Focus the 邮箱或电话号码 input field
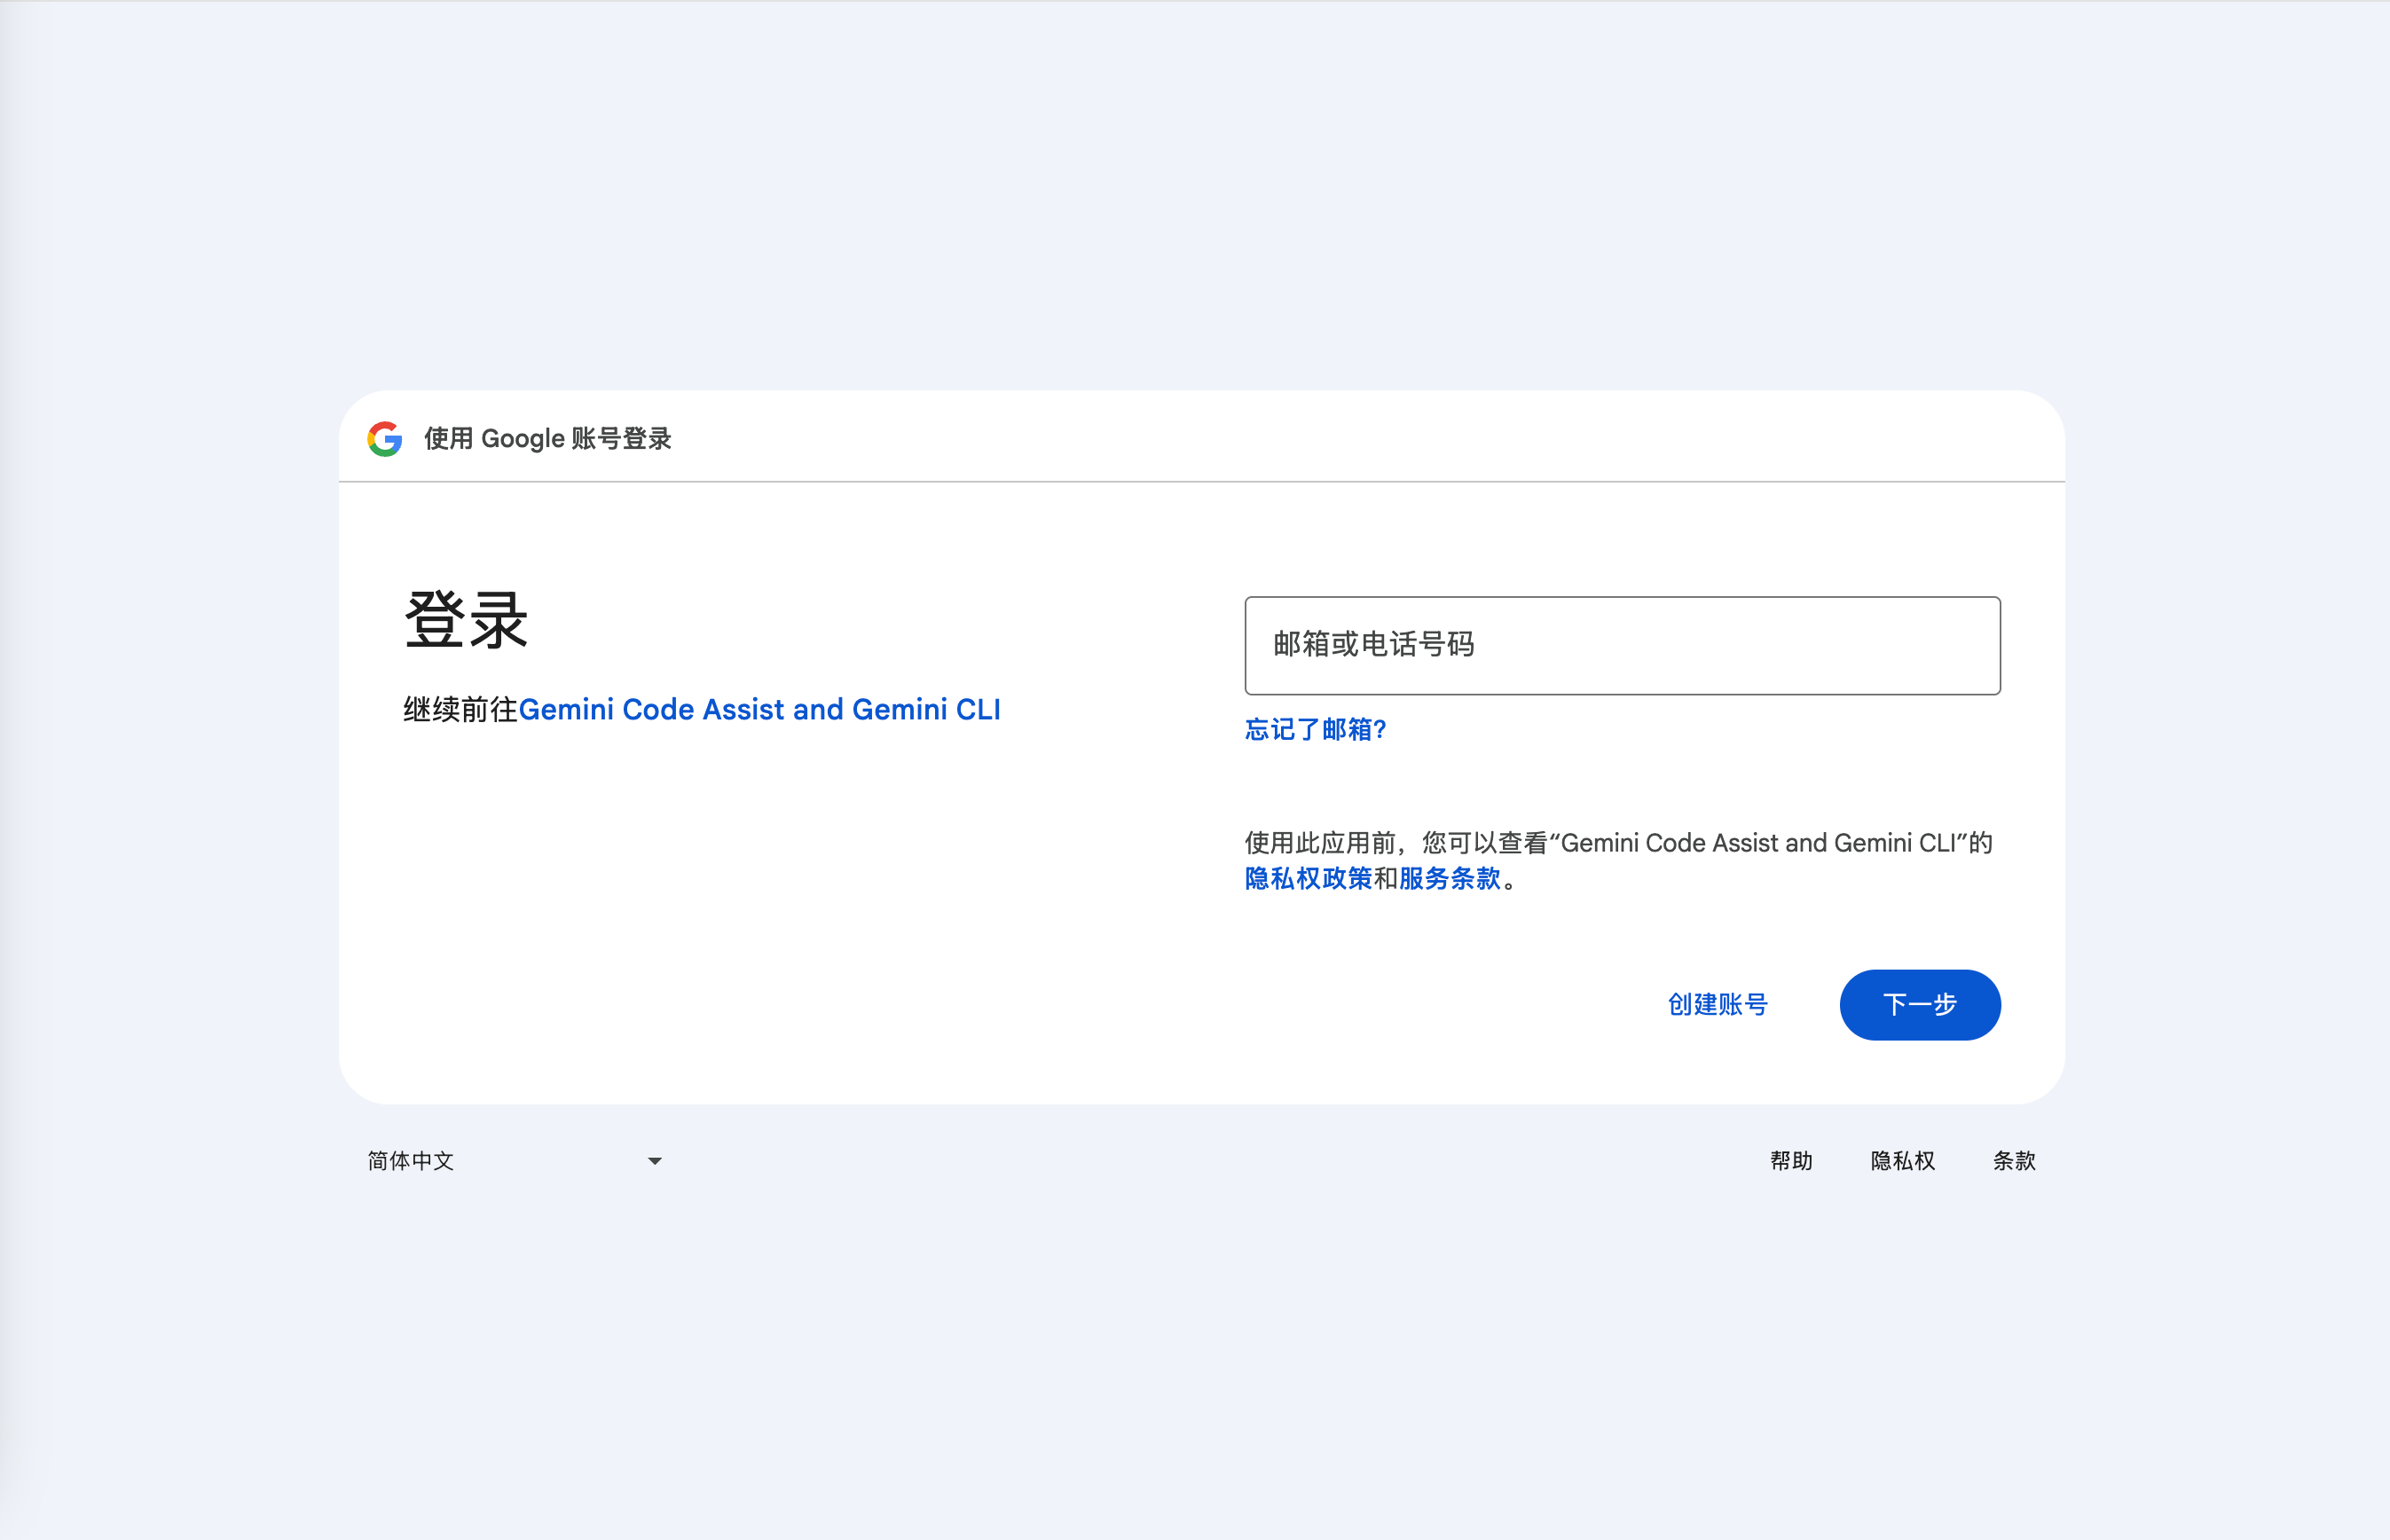 pyautogui.click(x=1622, y=646)
